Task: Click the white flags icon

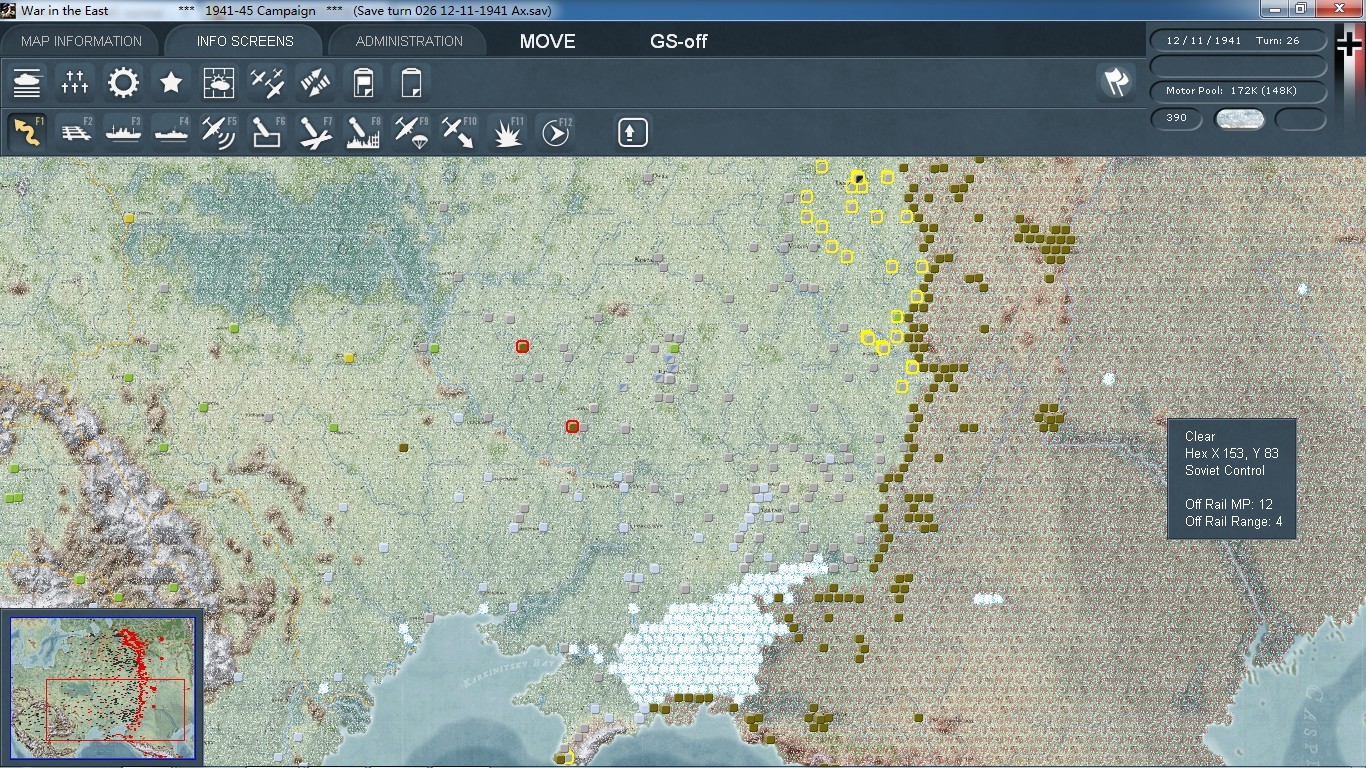Action: point(1116,82)
